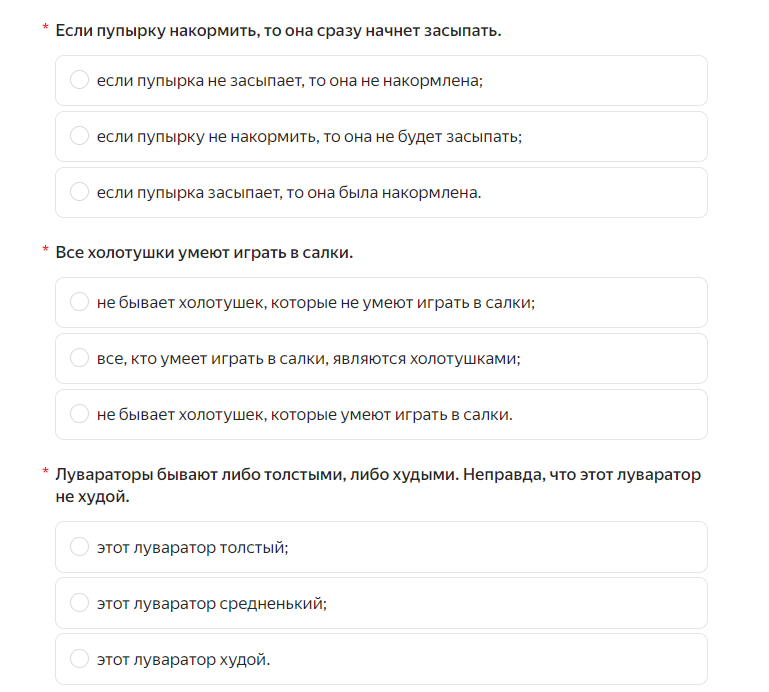
Task: Click answer text 'этот луваратор худой.'
Action: pyautogui.click(x=183, y=660)
